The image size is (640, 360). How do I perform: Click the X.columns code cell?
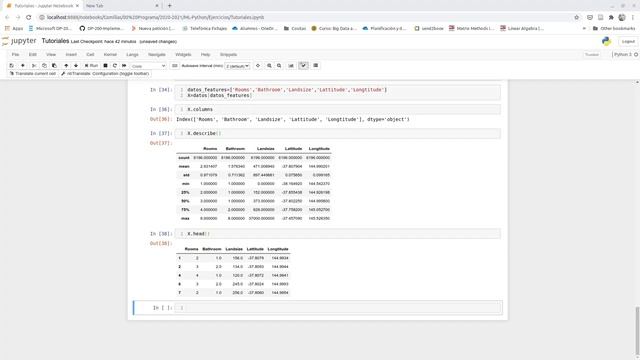click(338, 109)
